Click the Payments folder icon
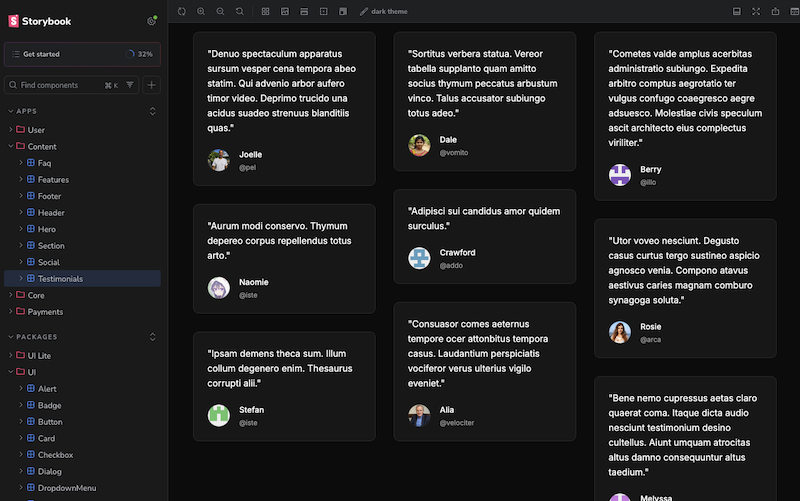This screenshot has width=800, height=501. click(x=20, y=311)
